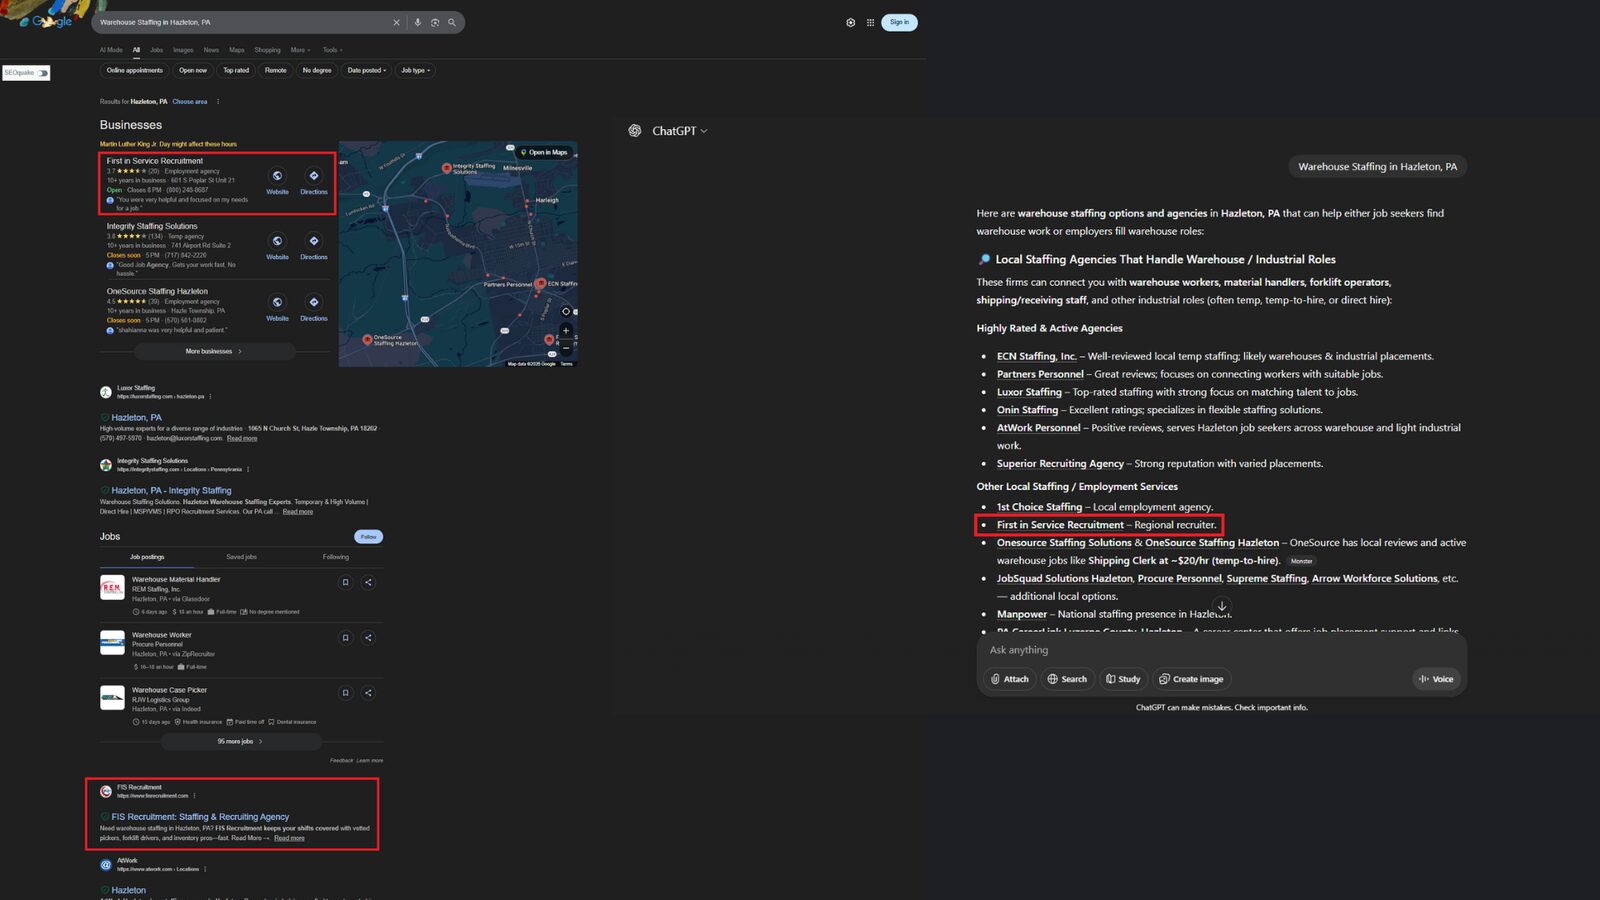Get Directions to OneSource Staffing Hazleton
This screenshot has width=1600, height=900.
point(314,302)
